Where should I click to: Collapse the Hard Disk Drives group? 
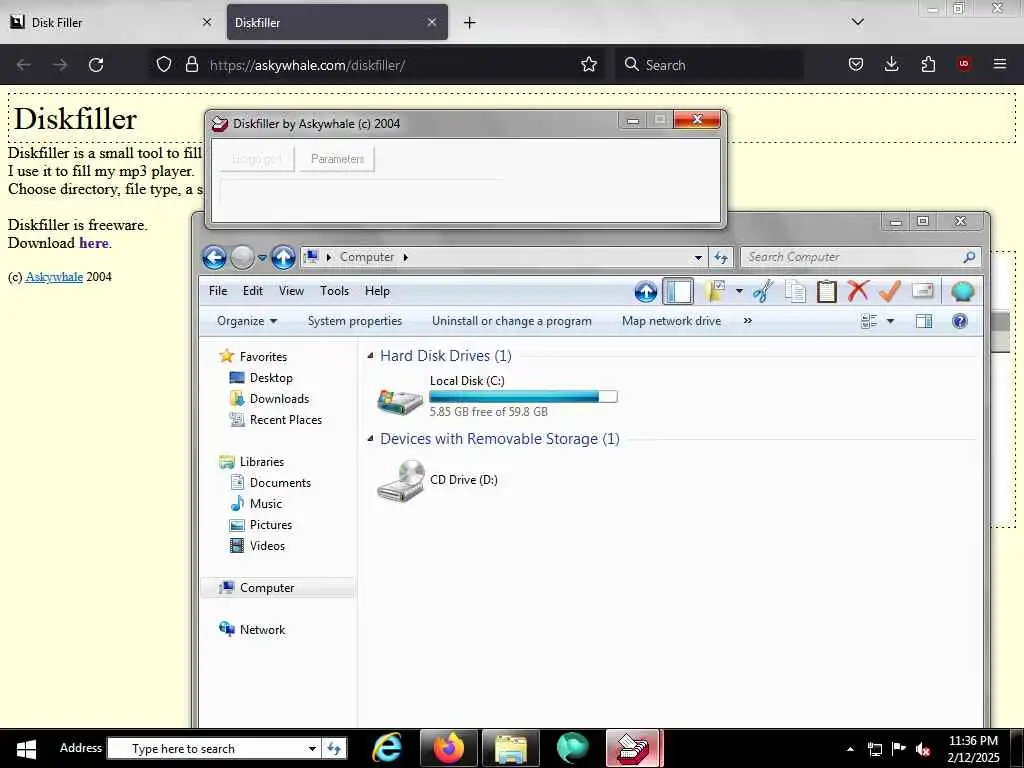[x=370, y=356]
